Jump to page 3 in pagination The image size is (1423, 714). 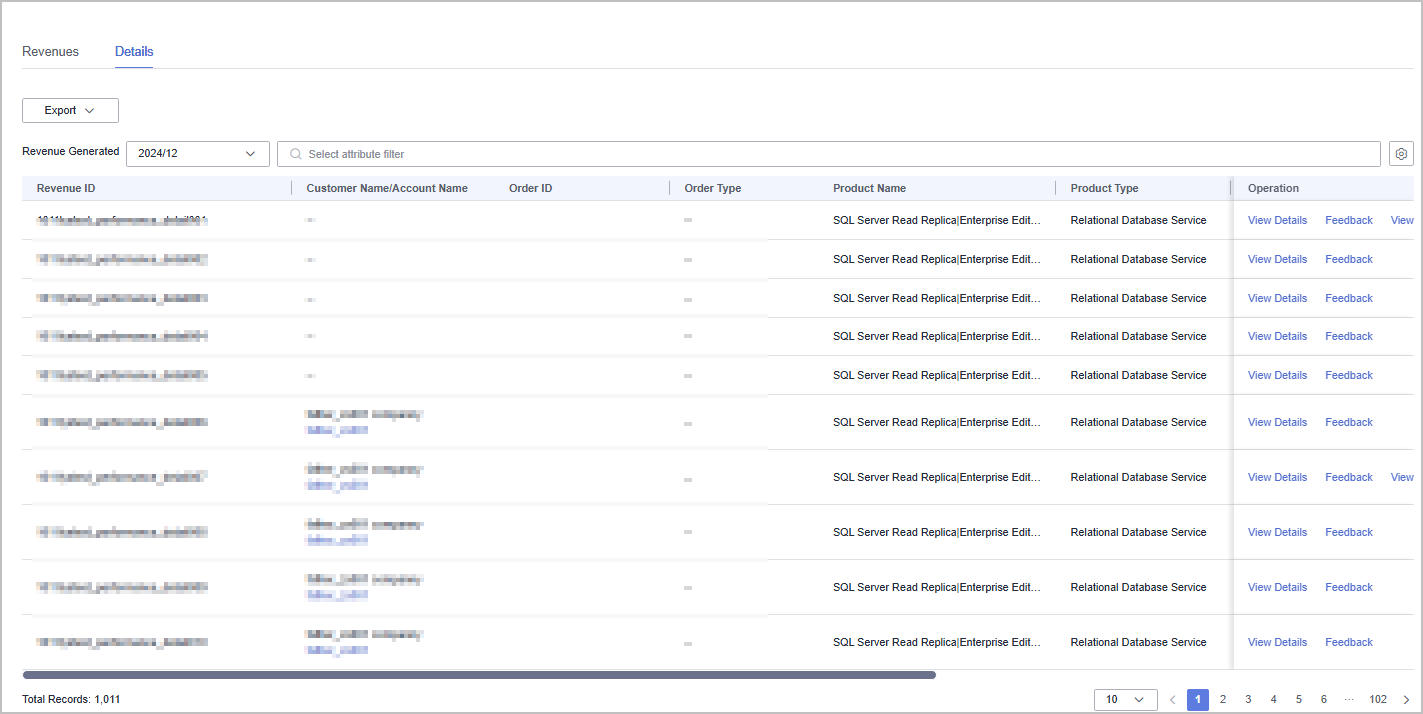click(1248, 700)
